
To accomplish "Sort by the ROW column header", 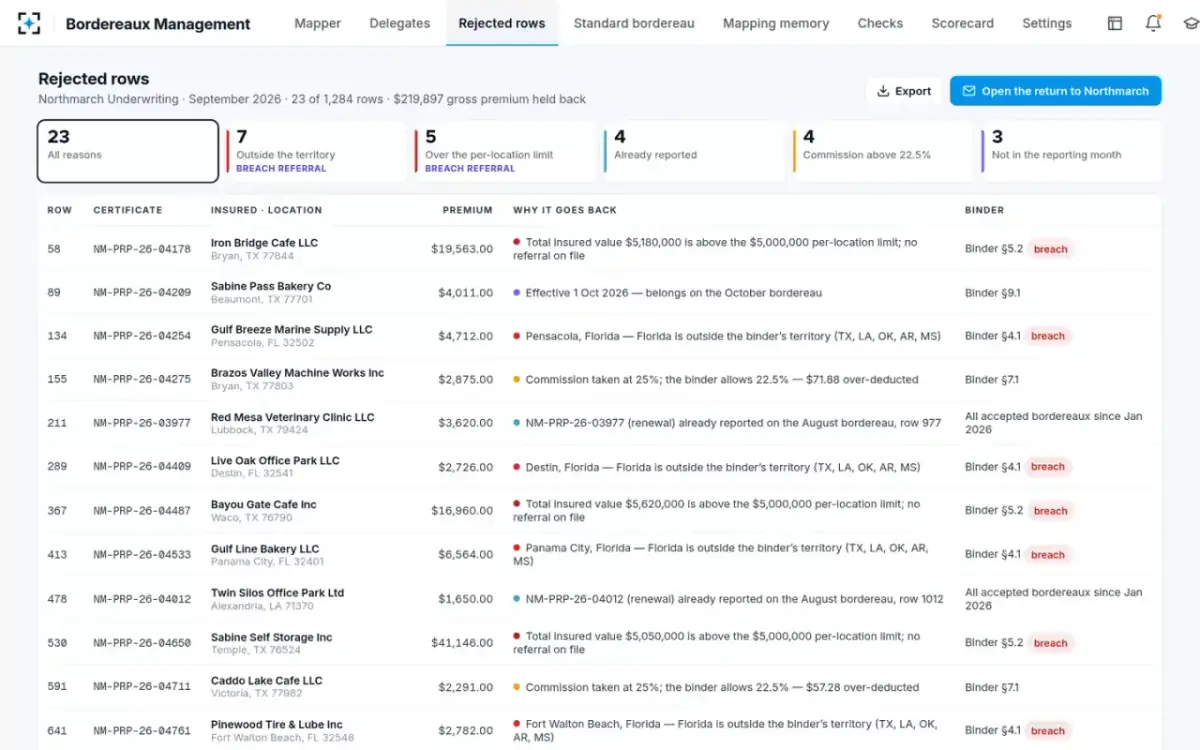I will 60,210.
